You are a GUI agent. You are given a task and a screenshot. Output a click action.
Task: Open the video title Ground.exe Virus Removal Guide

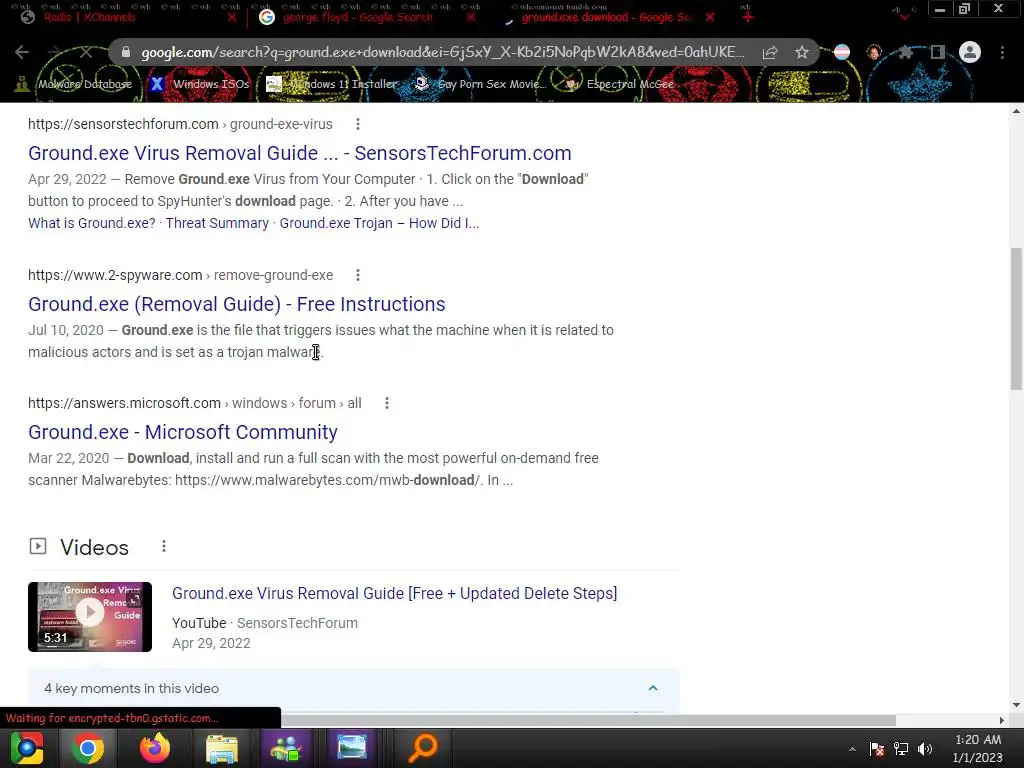point(394,593)
